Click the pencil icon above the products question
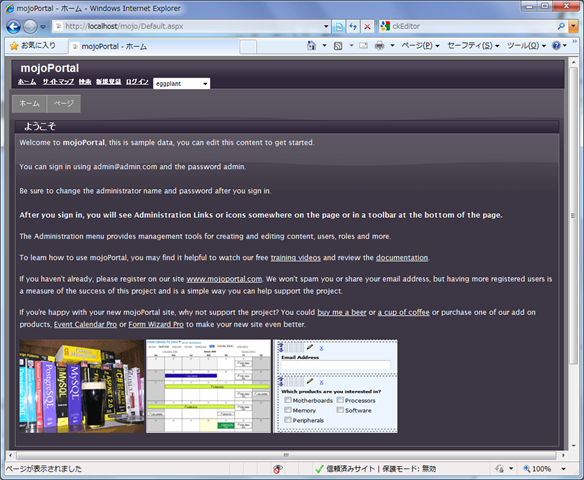This screenshot has width=584, height=480. tap(310, 381)
